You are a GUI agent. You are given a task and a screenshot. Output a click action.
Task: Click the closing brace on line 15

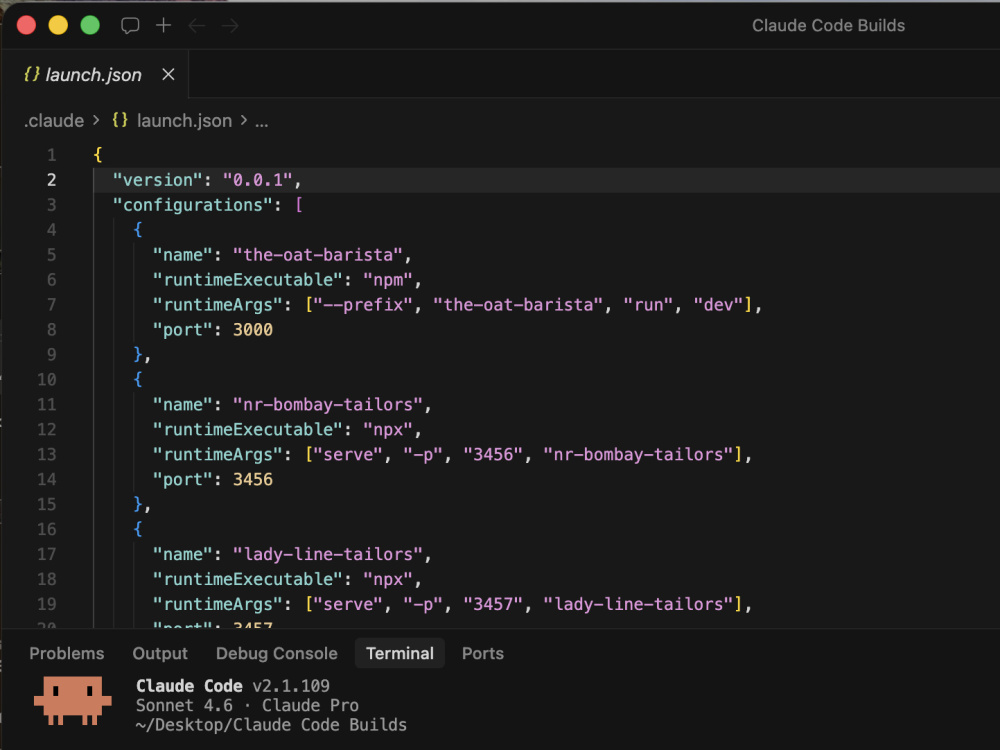coord(138,504)
